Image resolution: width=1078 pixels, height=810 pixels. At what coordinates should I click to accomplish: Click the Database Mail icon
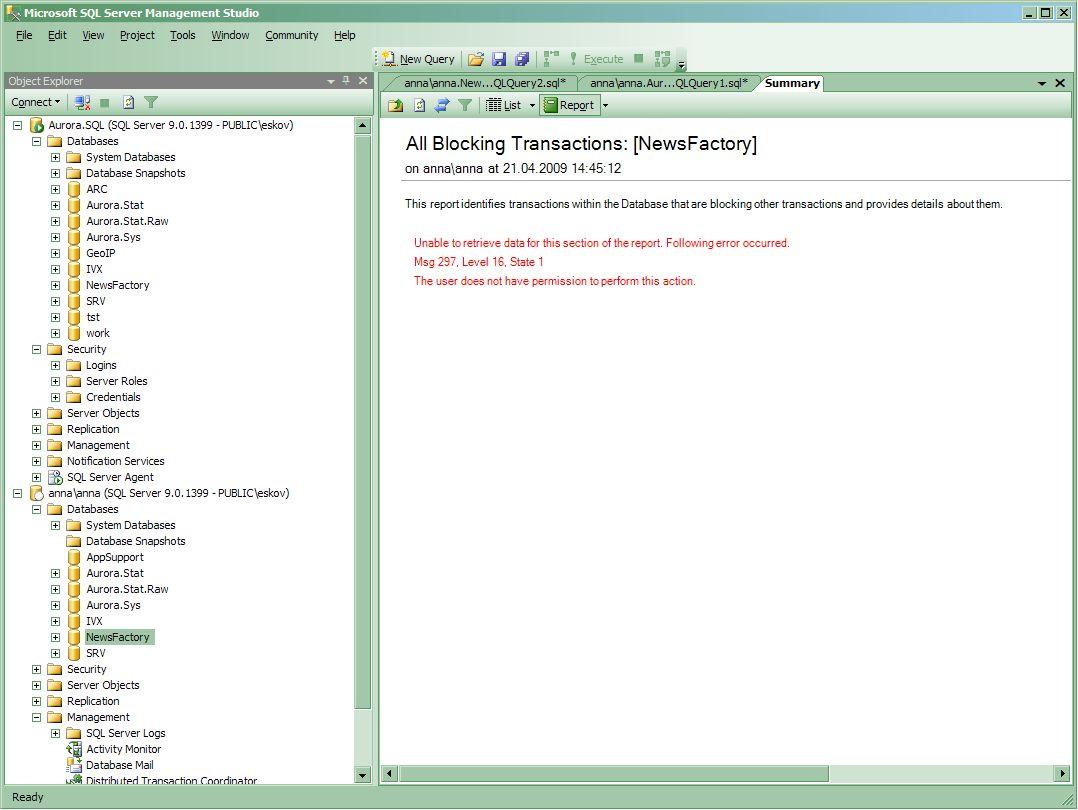[x=74, y=765]
